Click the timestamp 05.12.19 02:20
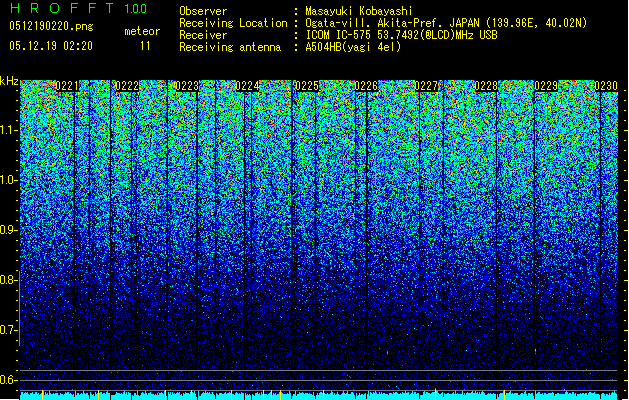 [x=51, y=46]
